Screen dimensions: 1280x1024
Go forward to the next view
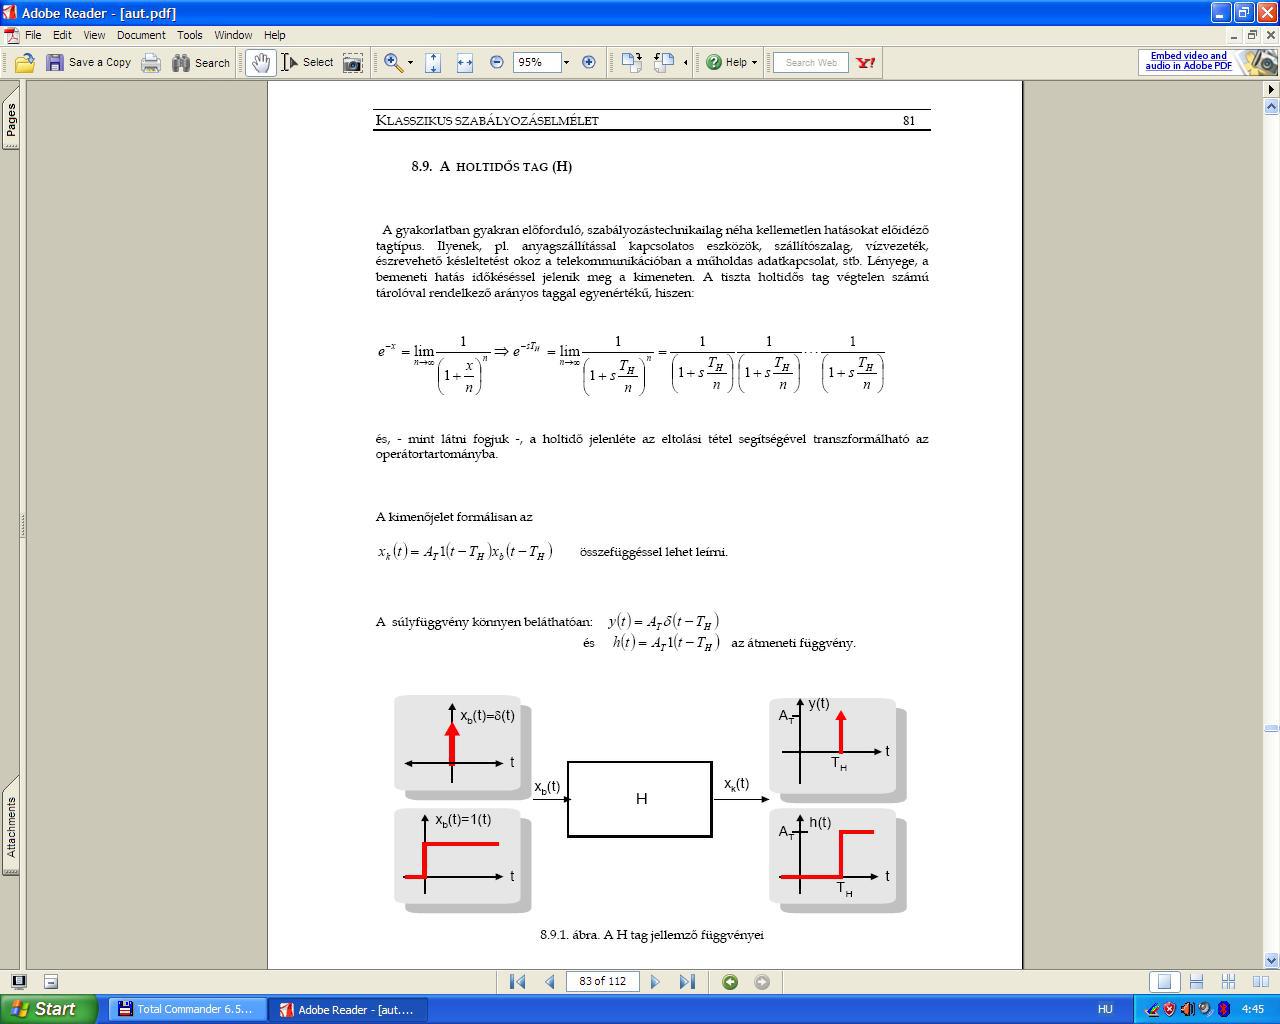(762, 982)
